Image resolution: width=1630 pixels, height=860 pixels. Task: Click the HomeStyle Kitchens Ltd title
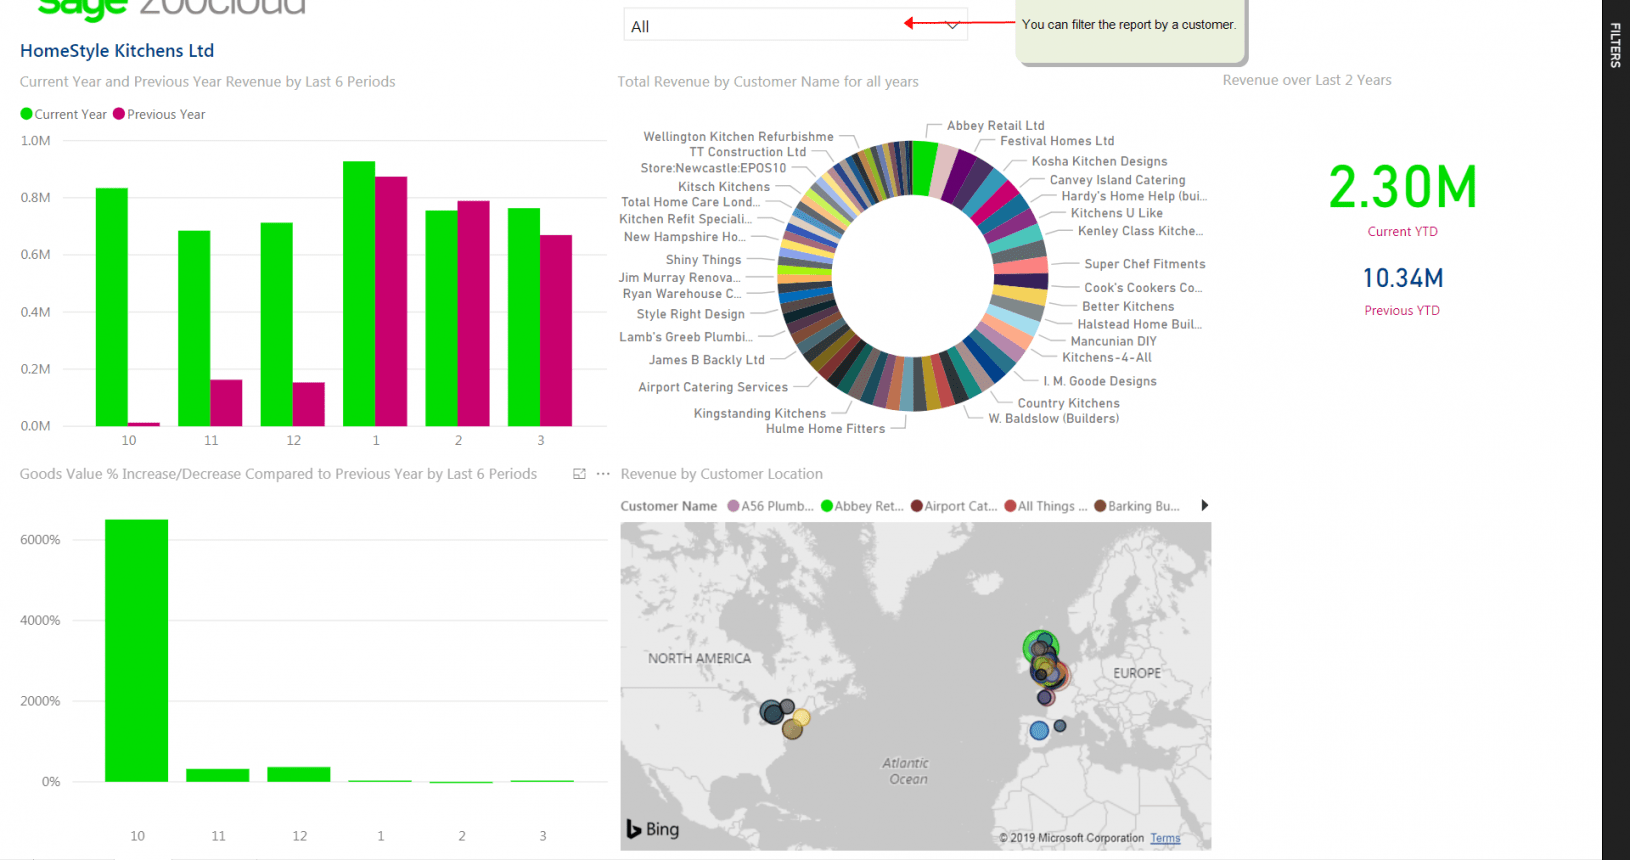tap(117, 51)
